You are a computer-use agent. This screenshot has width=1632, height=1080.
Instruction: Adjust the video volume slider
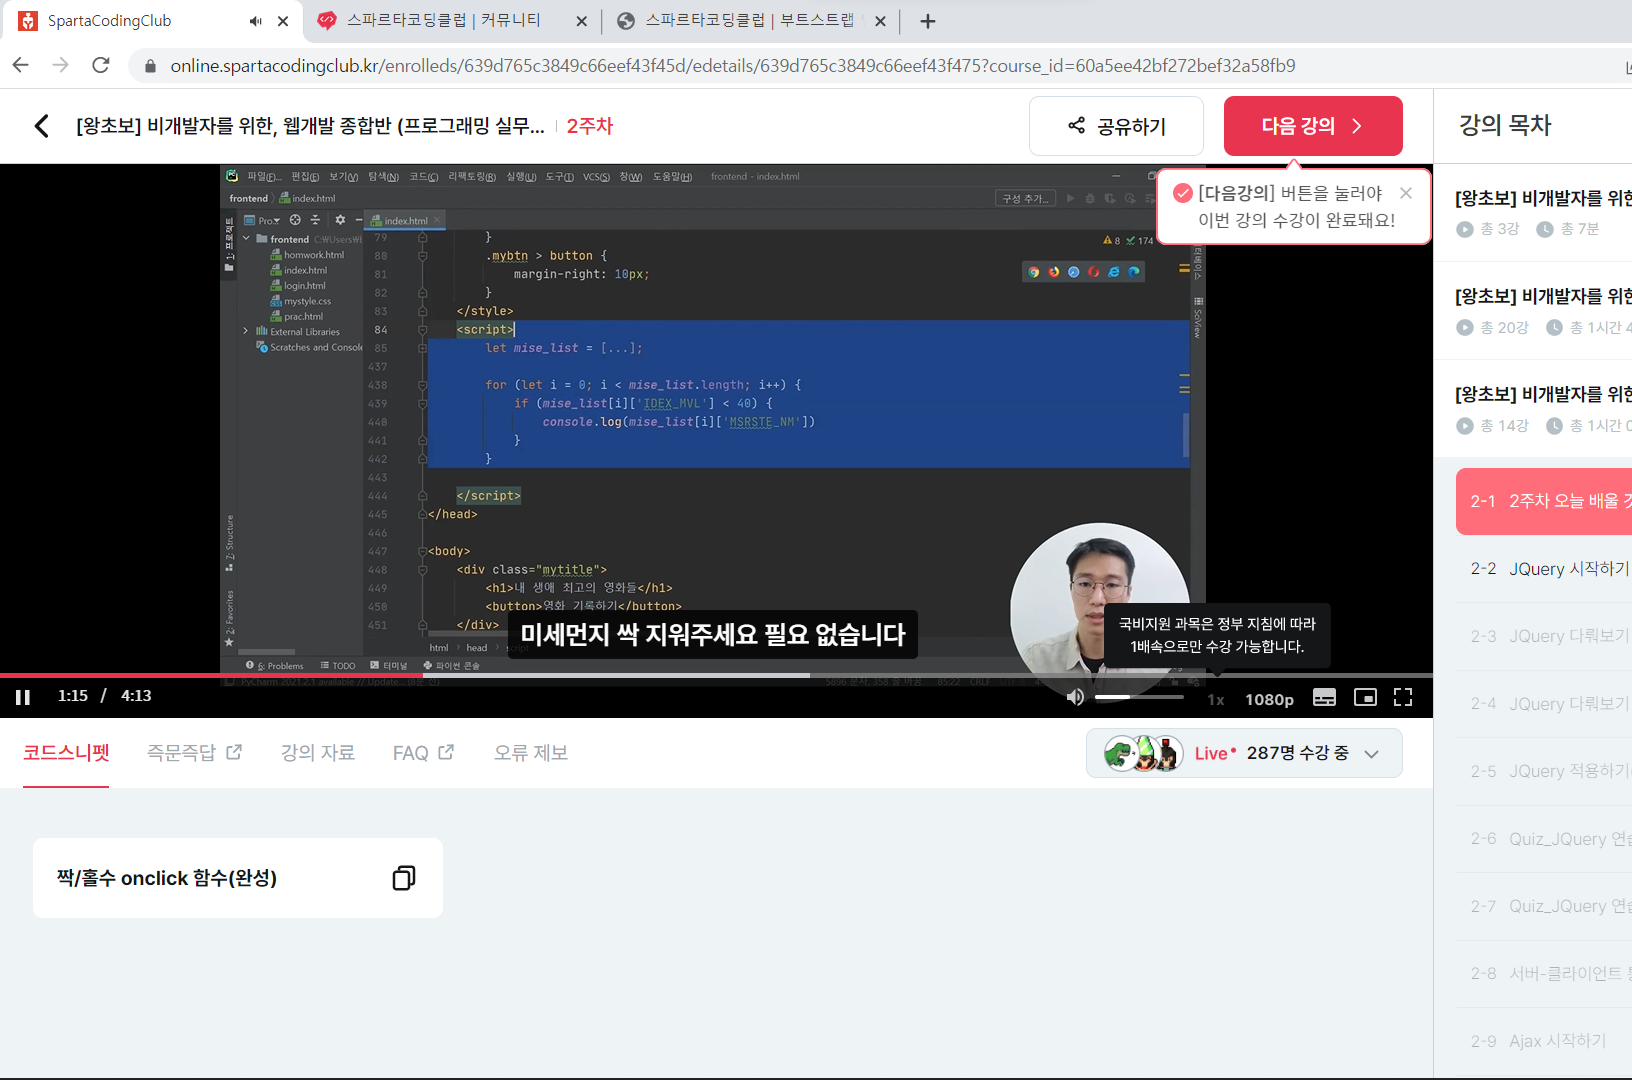coord(1139,697)
